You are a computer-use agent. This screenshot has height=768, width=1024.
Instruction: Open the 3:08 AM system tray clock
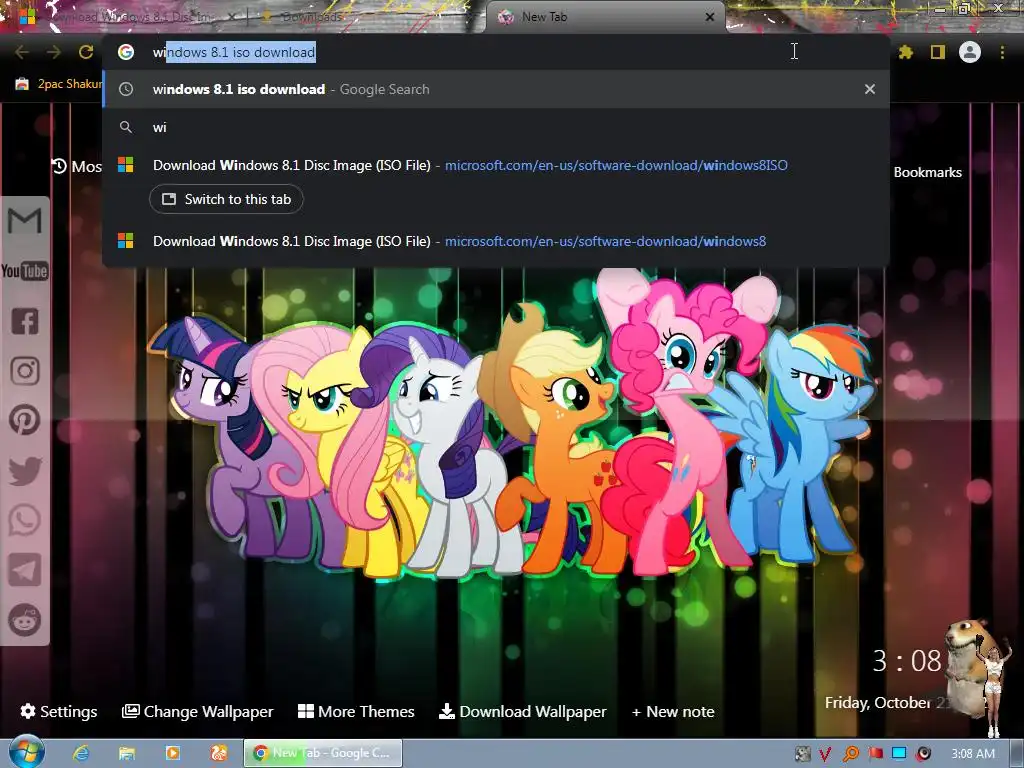pyautogui.click(x=973, y=754)
